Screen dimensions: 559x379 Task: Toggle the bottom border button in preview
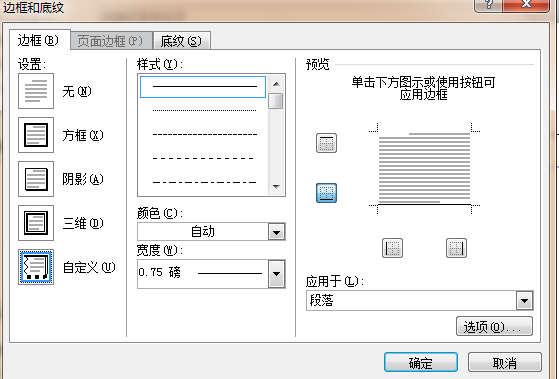tap(326, 193)
